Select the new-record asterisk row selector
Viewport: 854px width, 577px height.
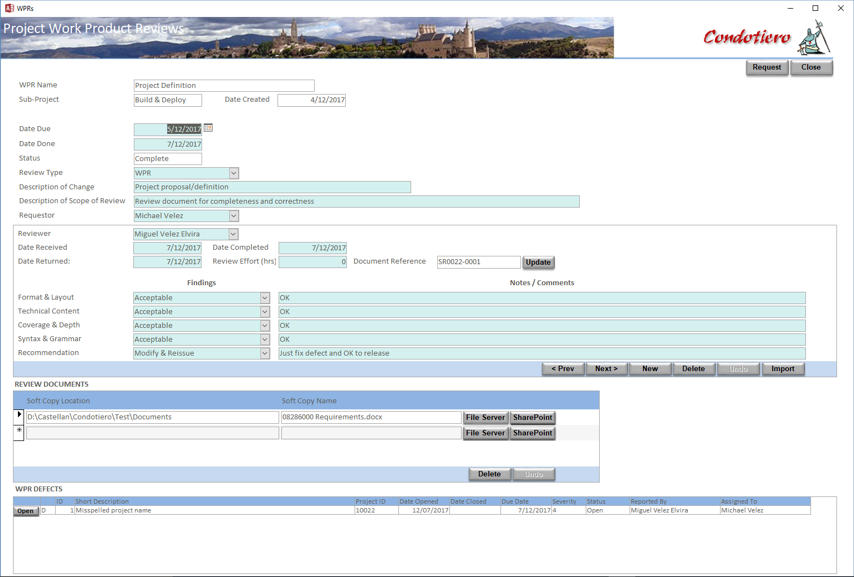19,431
